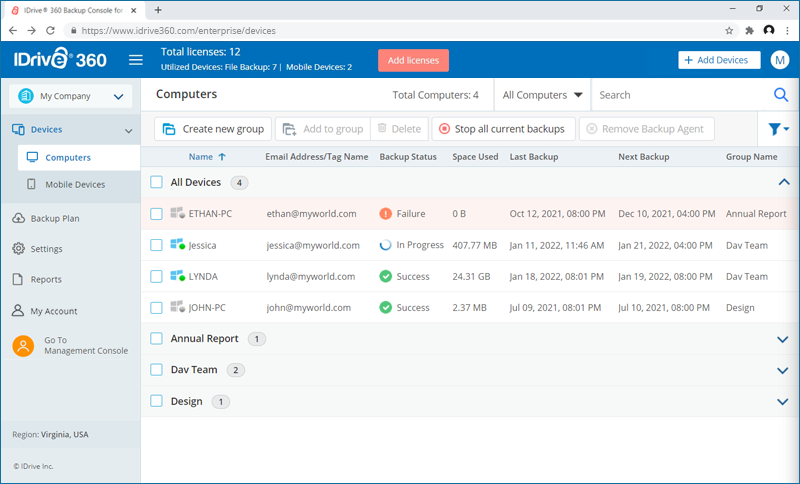Check the All Devices checkbox
Viewport: 800px width, 484px height.
click(157, 182)
